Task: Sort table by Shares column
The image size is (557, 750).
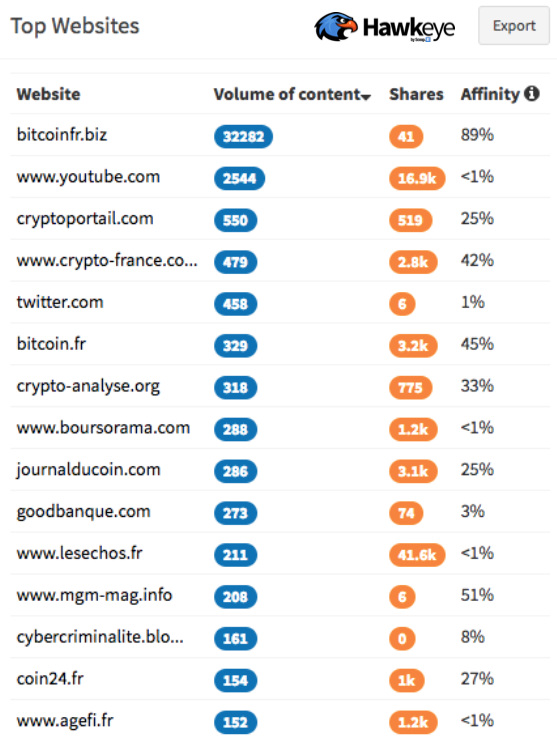Action: point(416,94)
